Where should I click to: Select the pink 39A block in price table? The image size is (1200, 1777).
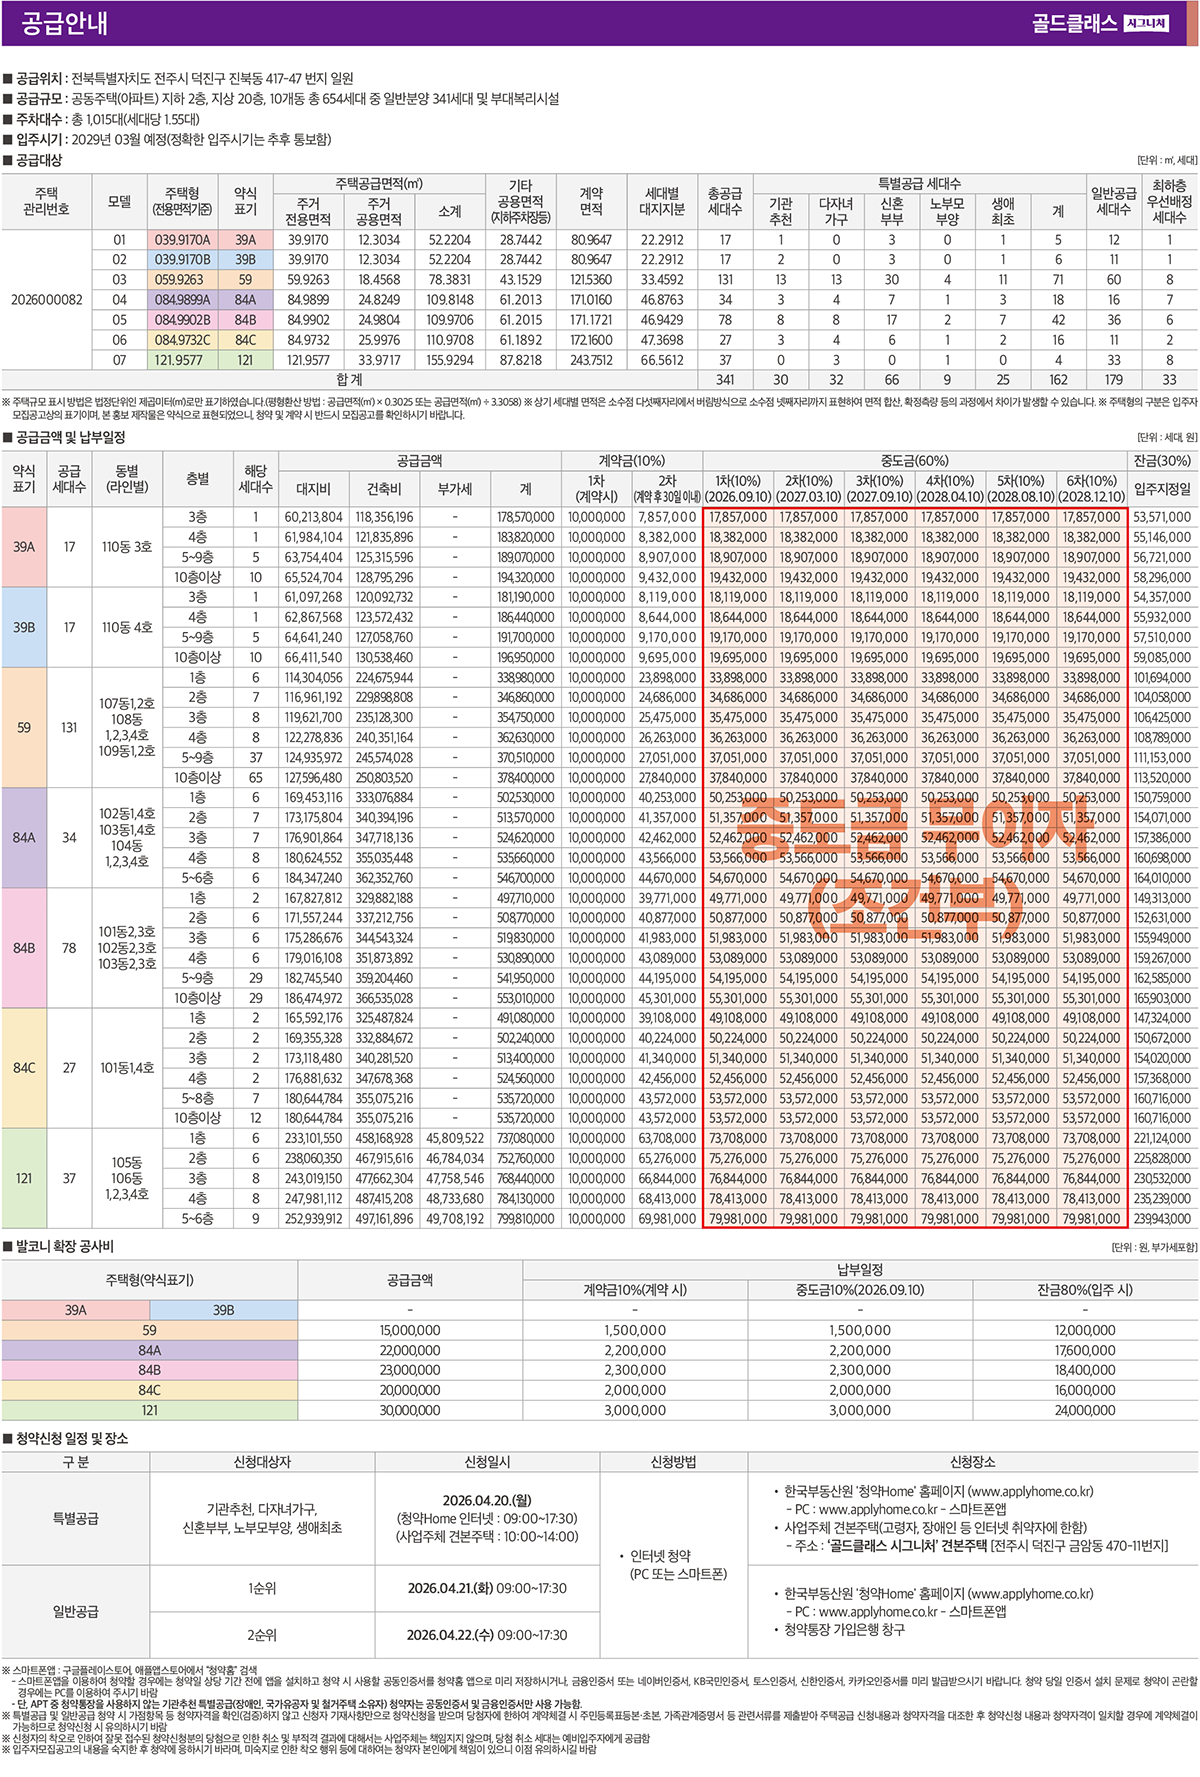tap(24, 547)
